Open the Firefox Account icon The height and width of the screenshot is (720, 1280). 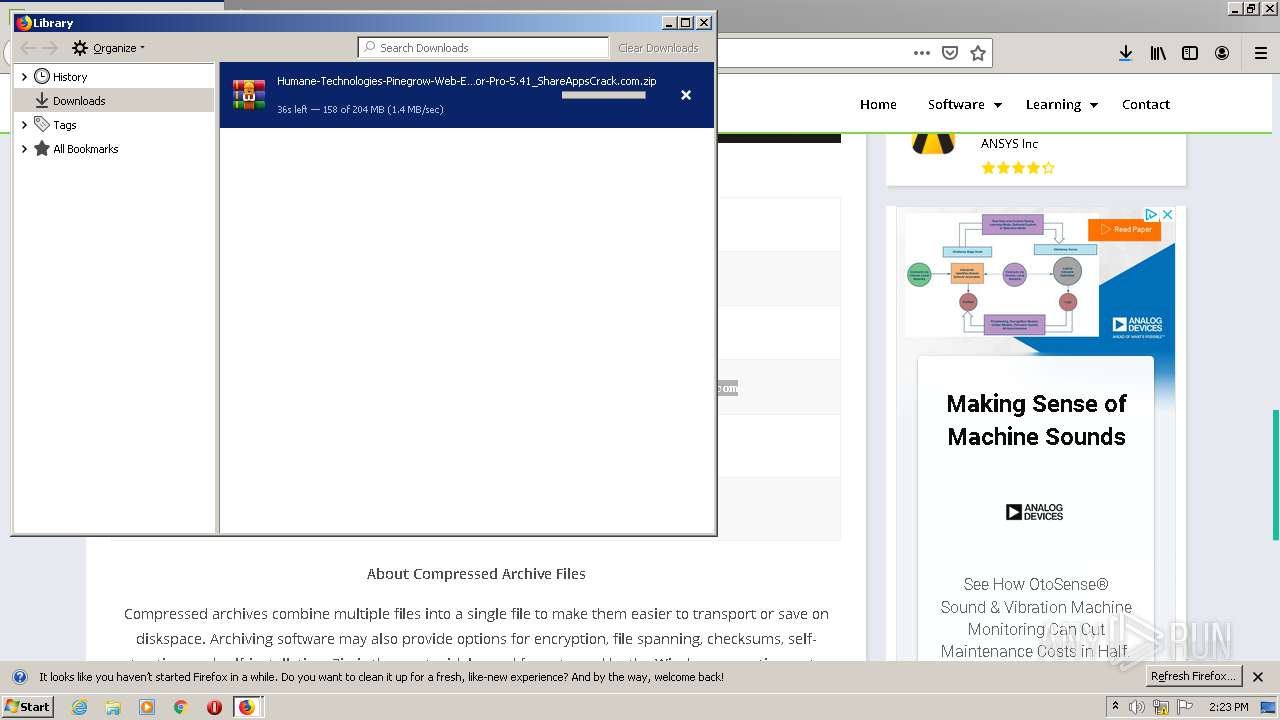point(1222,53)
